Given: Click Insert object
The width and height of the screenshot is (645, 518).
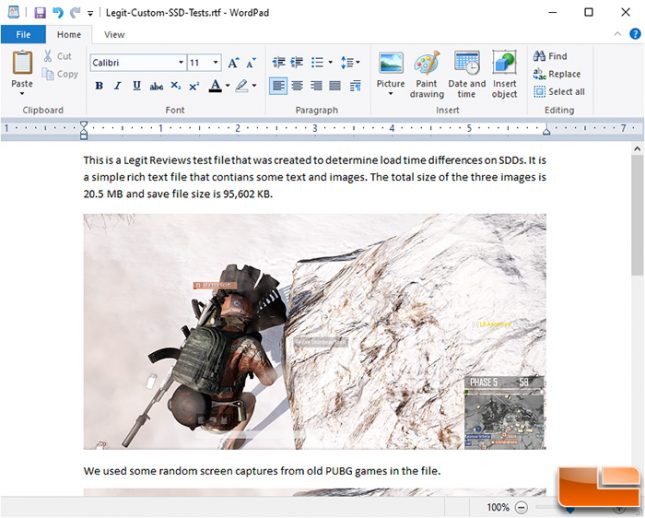Looking at the screenshot, I should tap(504, 74).
